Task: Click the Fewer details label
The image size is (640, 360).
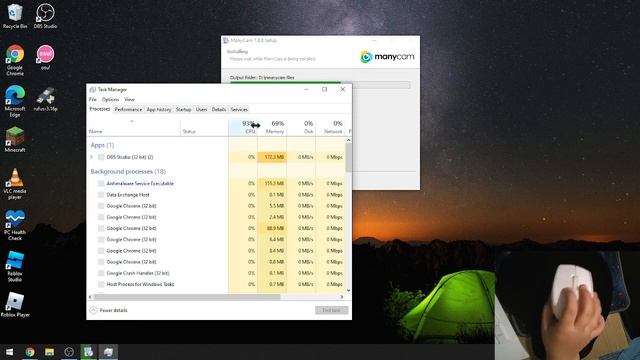Action: click(113, 310)
